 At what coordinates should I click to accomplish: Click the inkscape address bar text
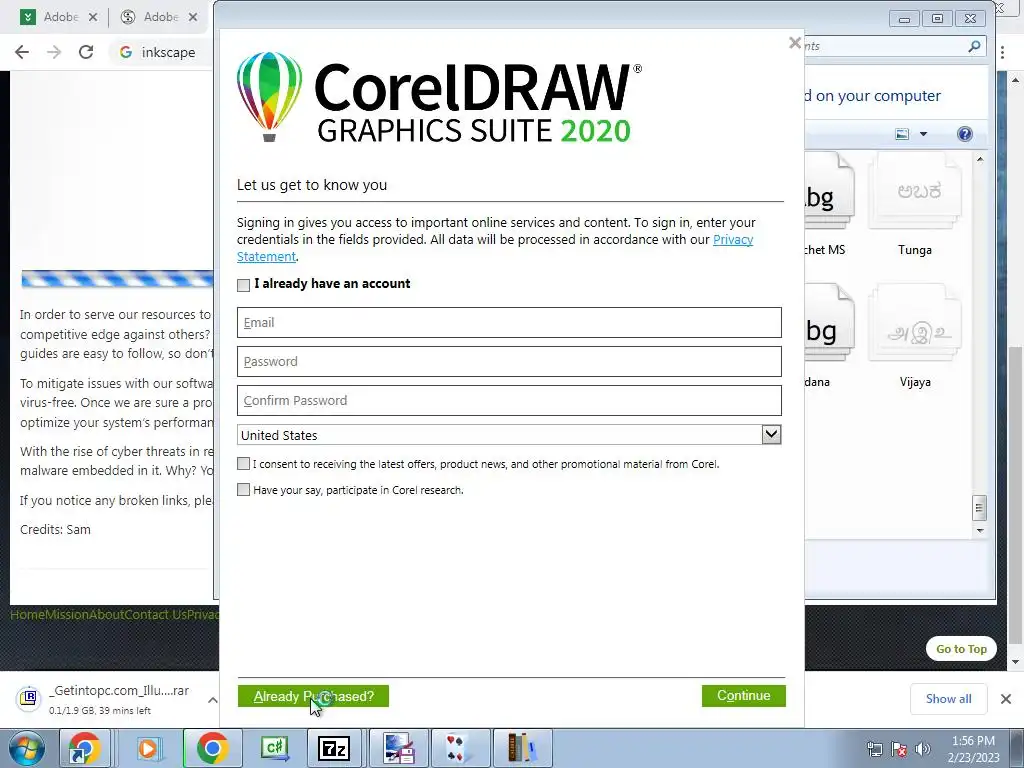168,52
